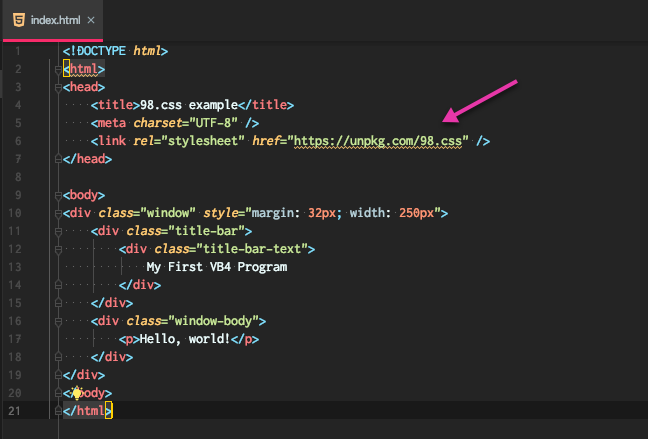Screen dimensions: 648x439
Task: Click the fold end marker on line 18
Action: click(x=58, y=357)
